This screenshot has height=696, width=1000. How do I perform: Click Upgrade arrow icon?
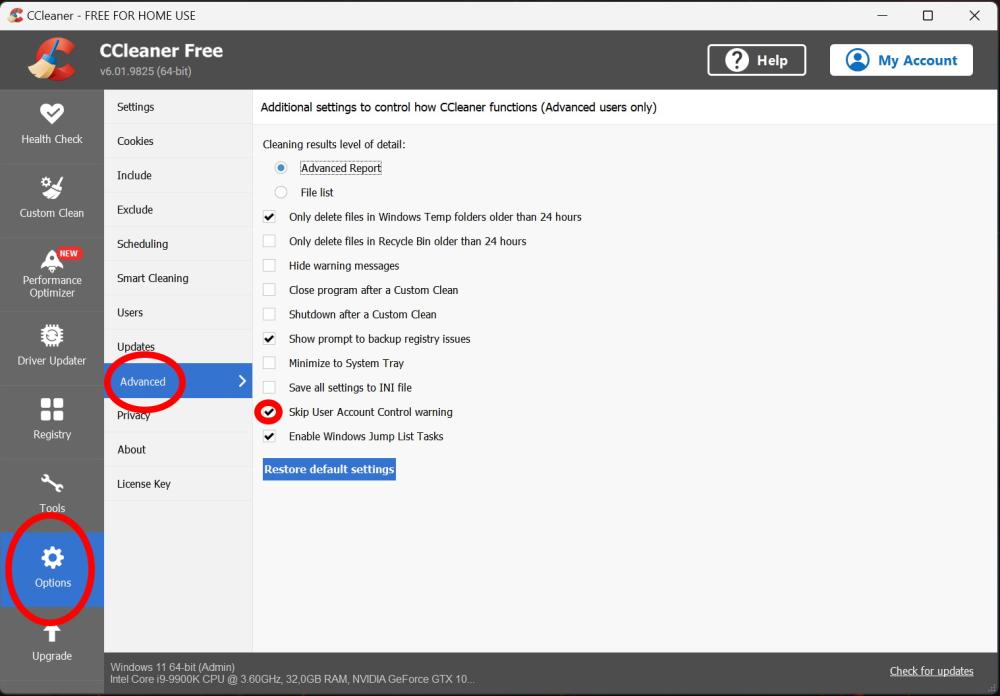52,633
